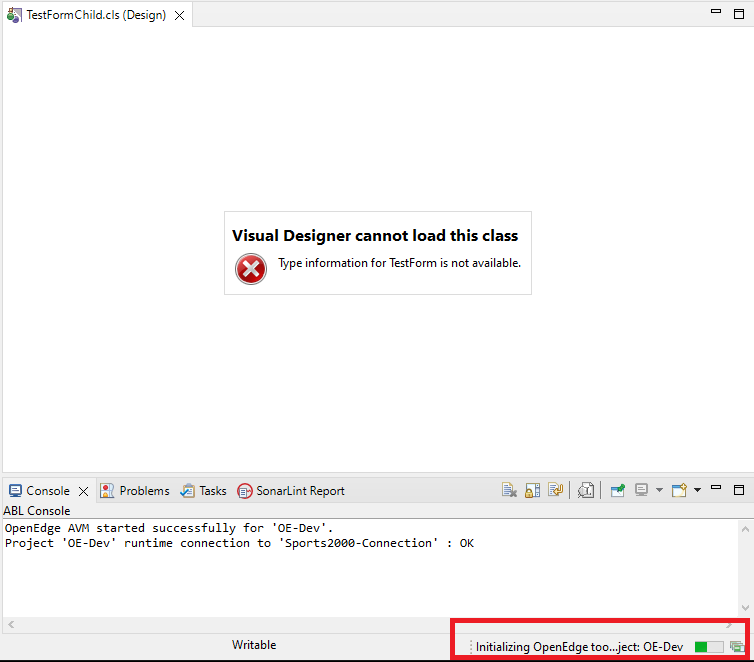
Task: Click the console horizontal scroll left arrow
Action: tap(11, 625)
